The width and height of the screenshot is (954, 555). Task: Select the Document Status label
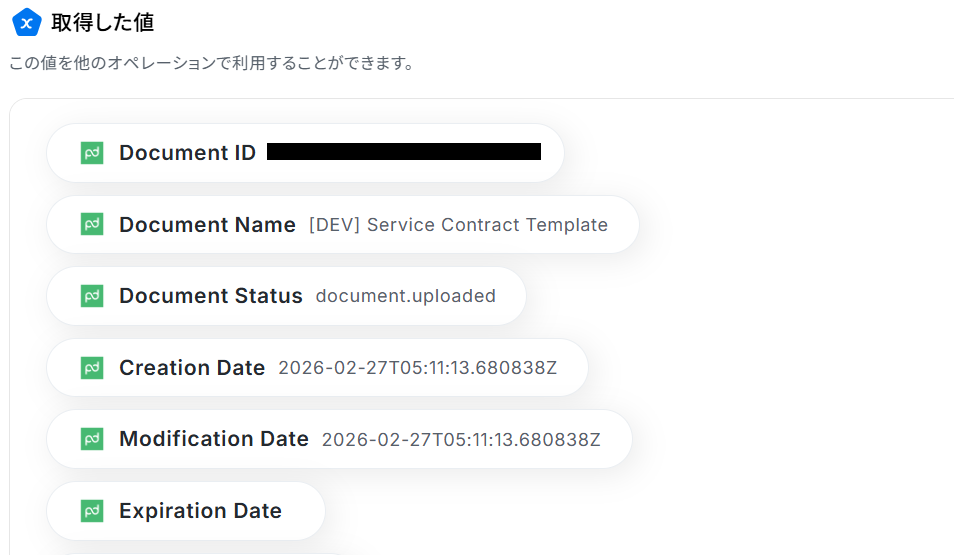[x=210, y=296]
